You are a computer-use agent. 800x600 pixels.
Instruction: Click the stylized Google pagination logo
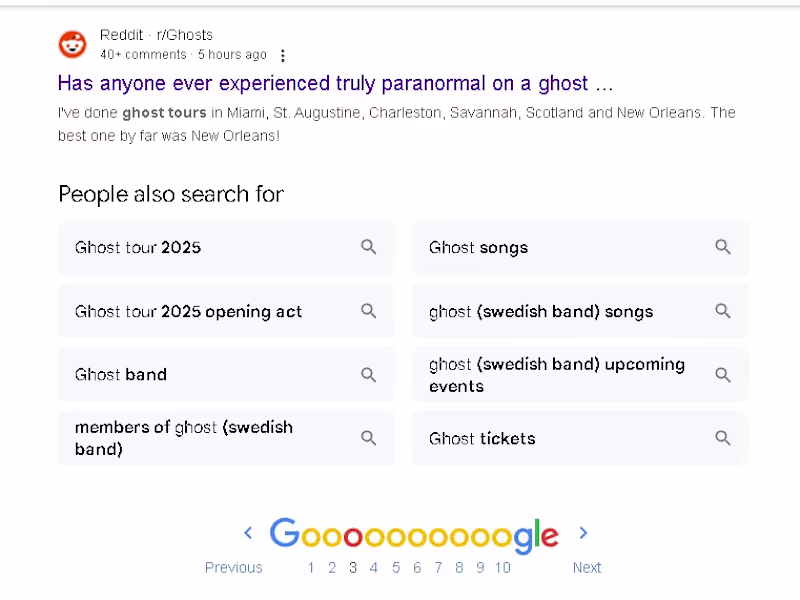415,534
